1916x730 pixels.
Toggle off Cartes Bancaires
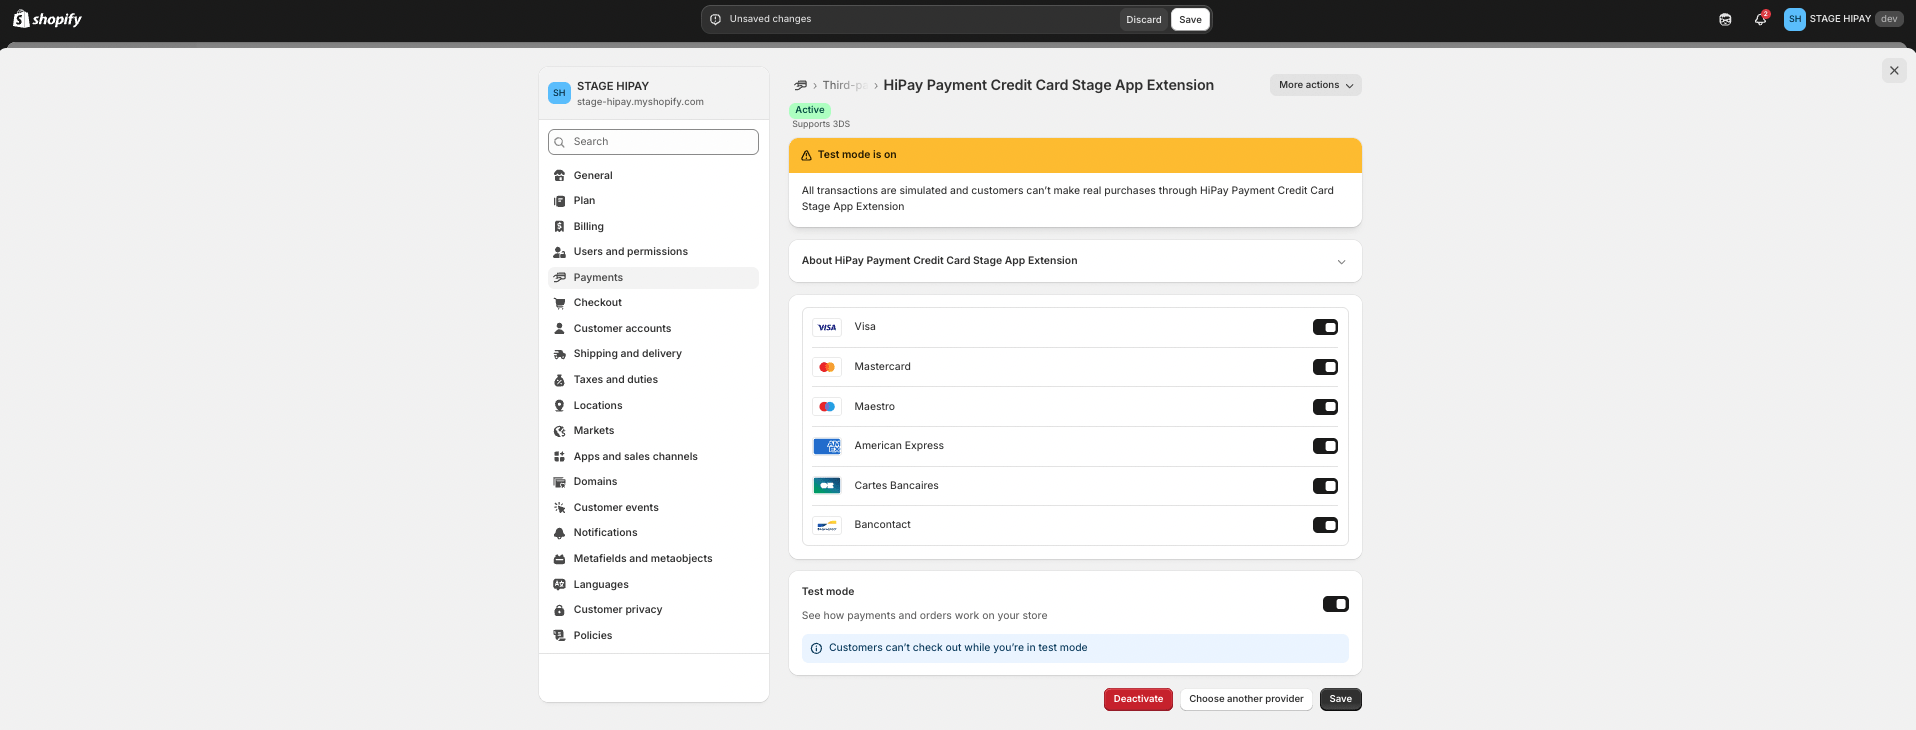pyautogui.click(x=1325, y=486)
